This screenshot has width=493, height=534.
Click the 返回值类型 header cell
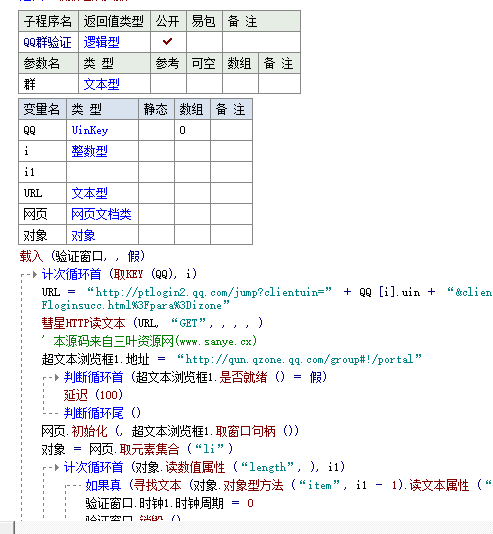[114, 21]
